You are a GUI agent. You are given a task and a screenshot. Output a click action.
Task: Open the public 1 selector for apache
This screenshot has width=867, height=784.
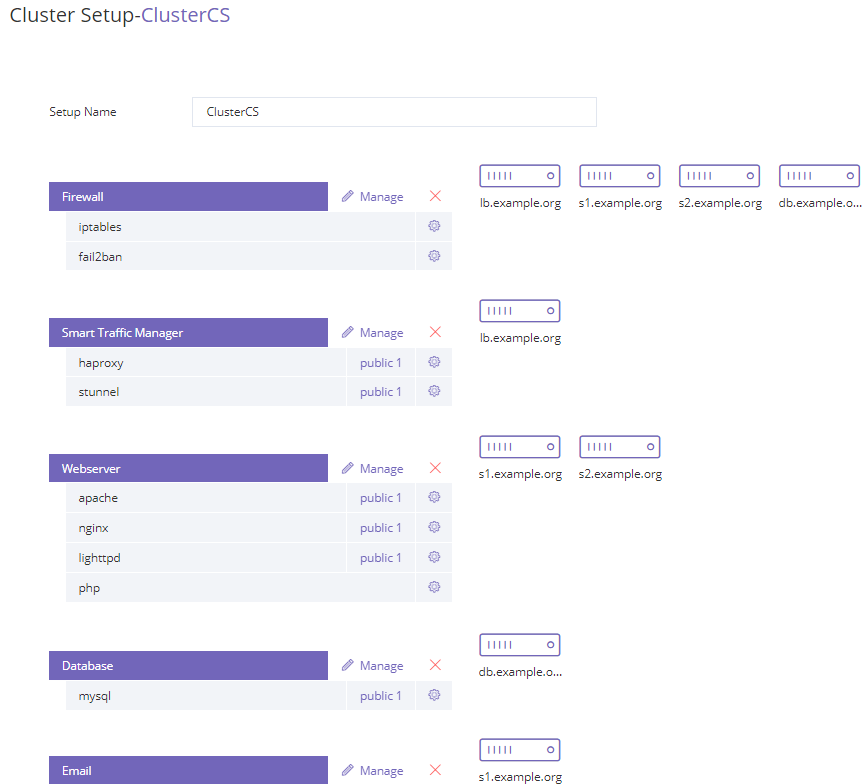tap(380, 498)
